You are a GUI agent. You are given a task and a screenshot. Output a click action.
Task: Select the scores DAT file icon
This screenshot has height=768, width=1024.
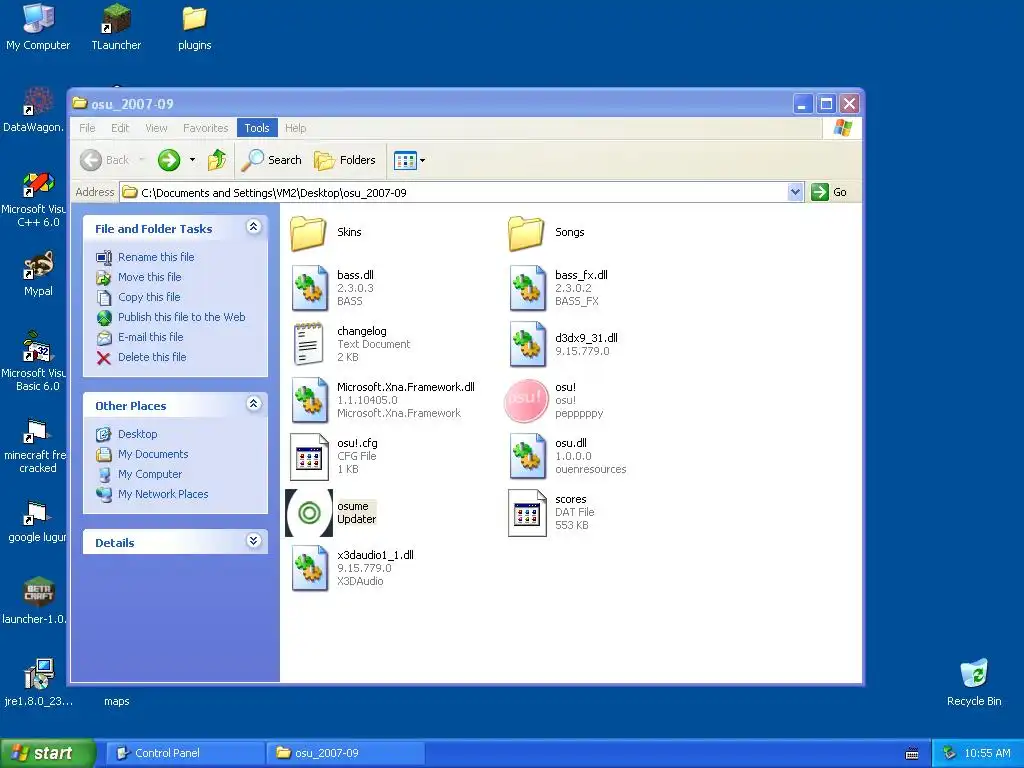click(x=527, y=513)
